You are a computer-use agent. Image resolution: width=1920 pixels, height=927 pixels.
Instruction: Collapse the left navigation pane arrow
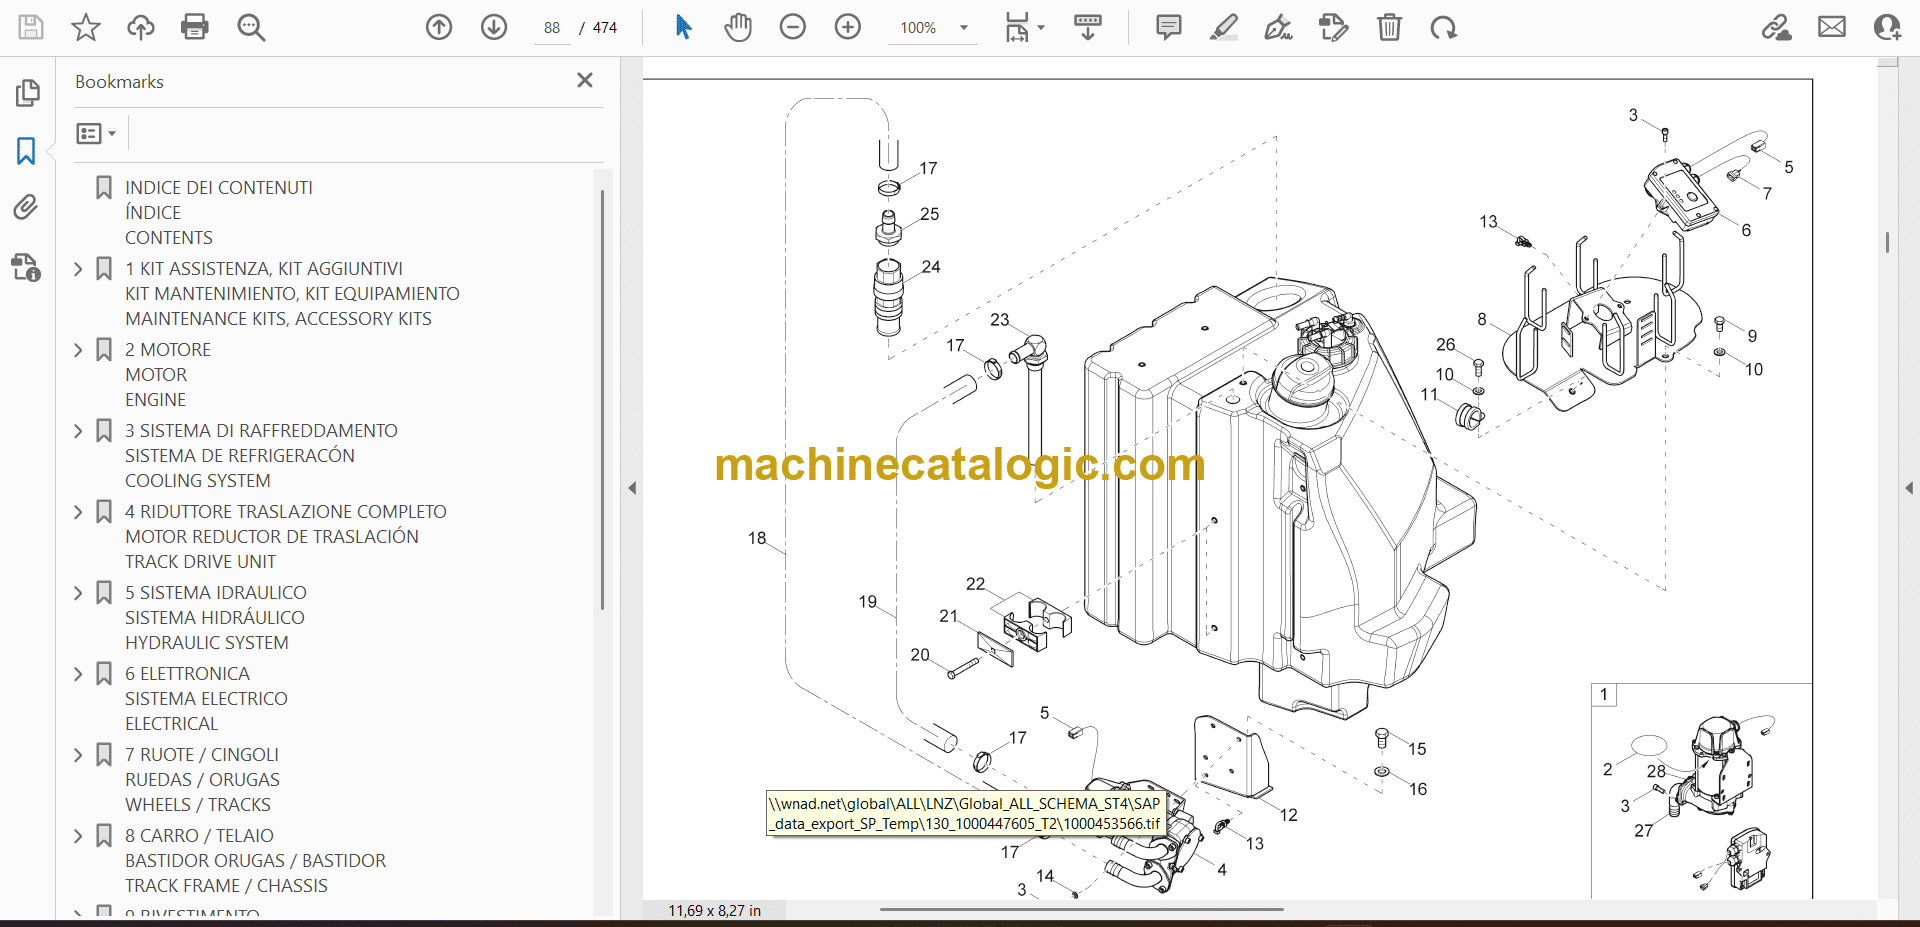point(632,488)
